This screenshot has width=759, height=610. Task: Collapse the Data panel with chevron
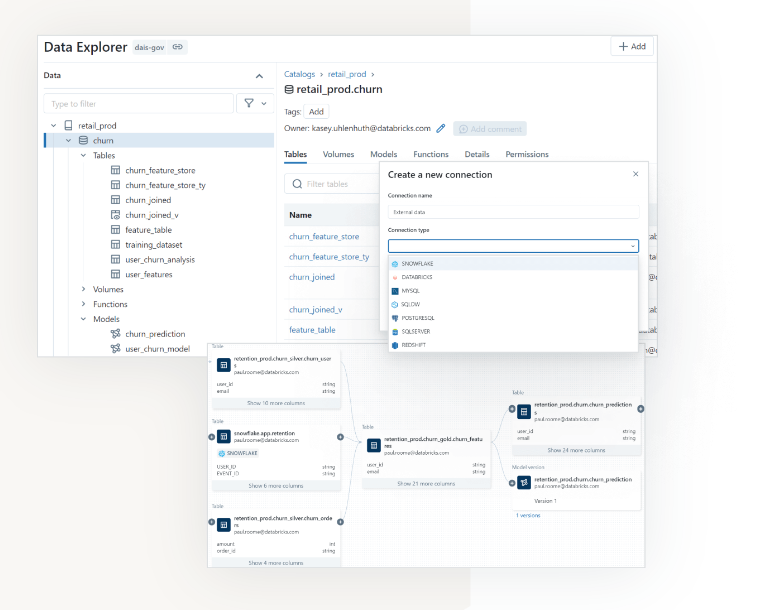tap(259, 76)
